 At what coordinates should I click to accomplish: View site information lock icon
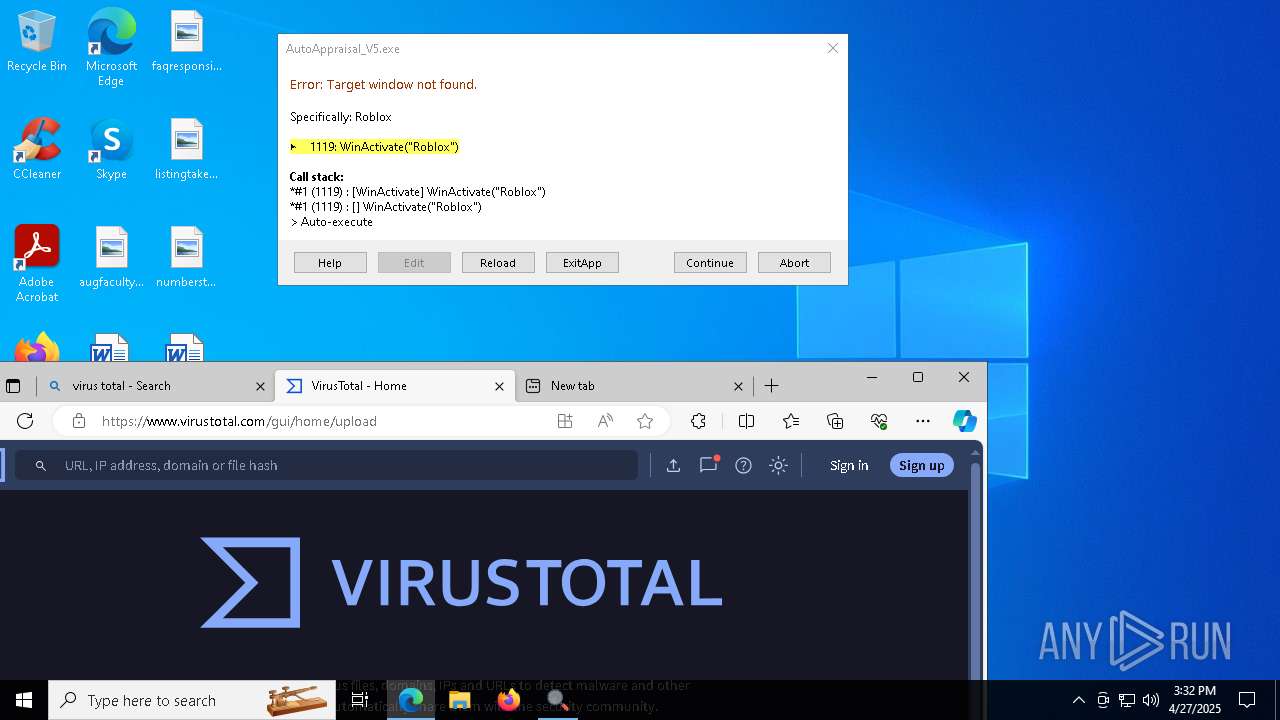click(x=79, y=421)
